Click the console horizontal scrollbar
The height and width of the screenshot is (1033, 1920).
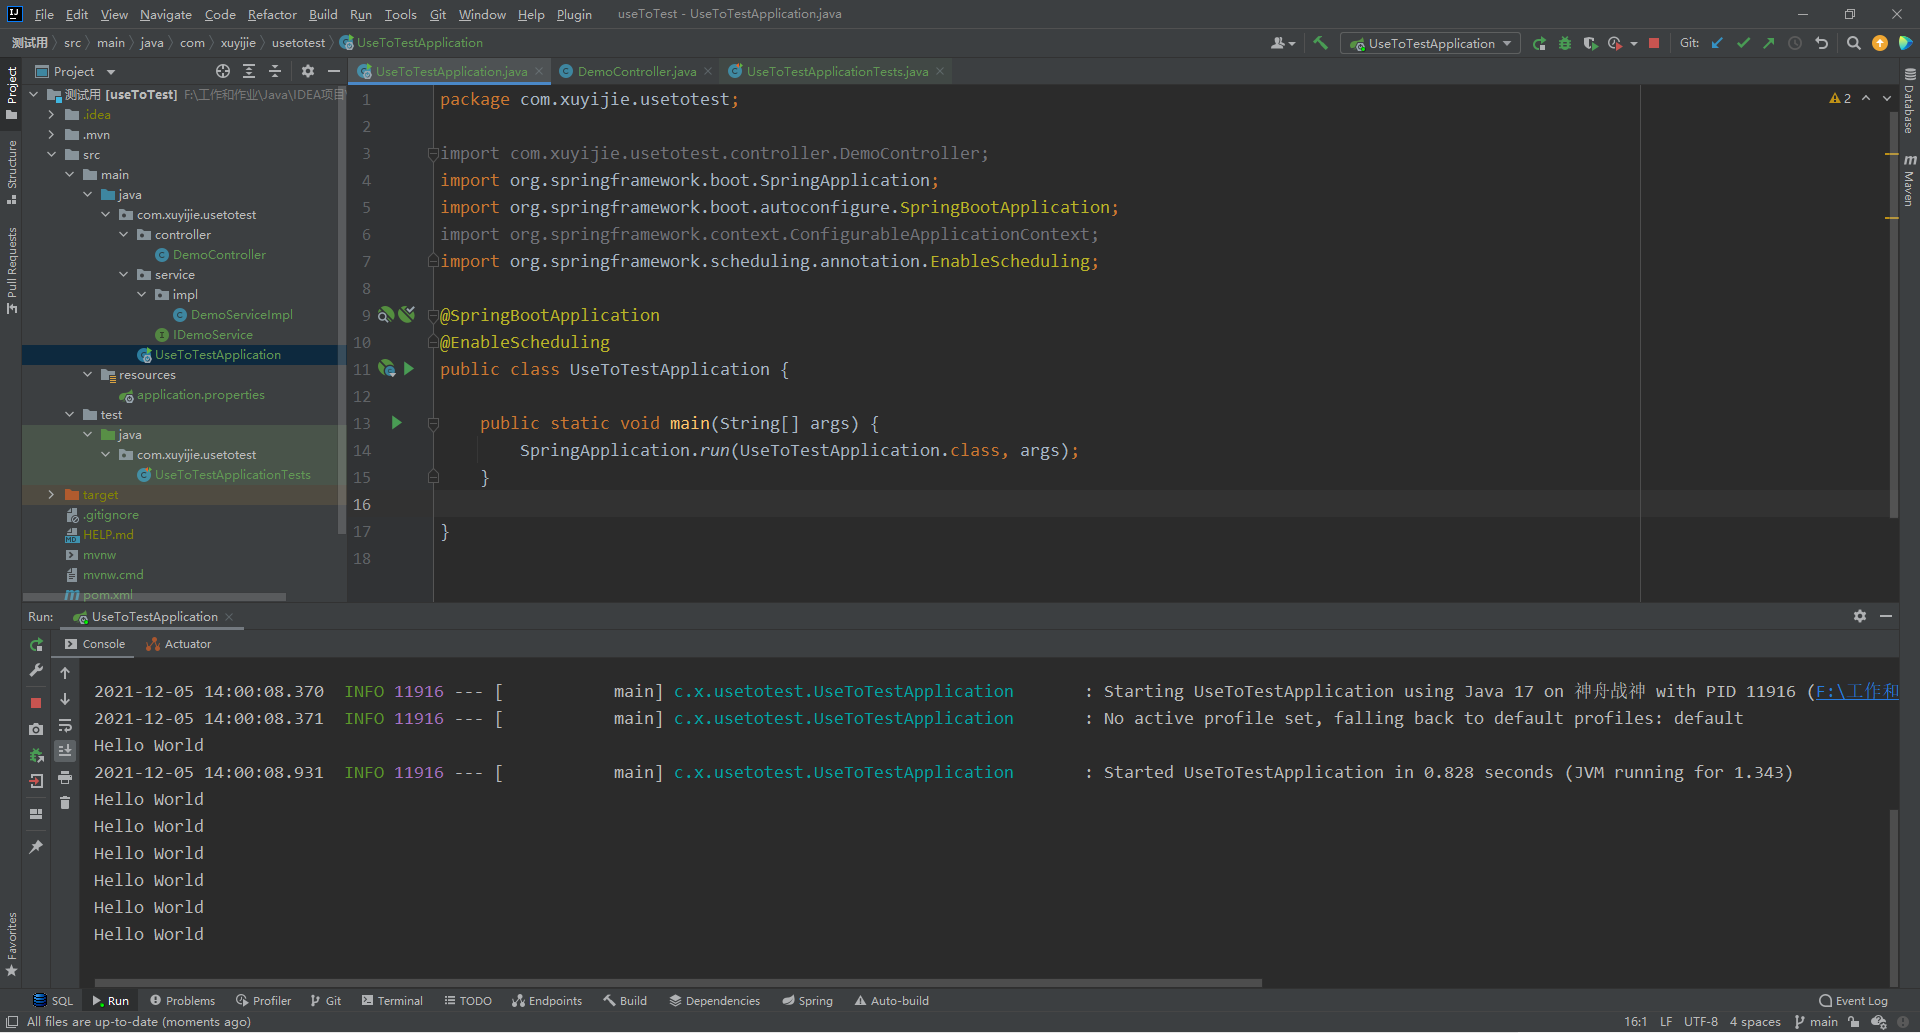pos(678,982)
